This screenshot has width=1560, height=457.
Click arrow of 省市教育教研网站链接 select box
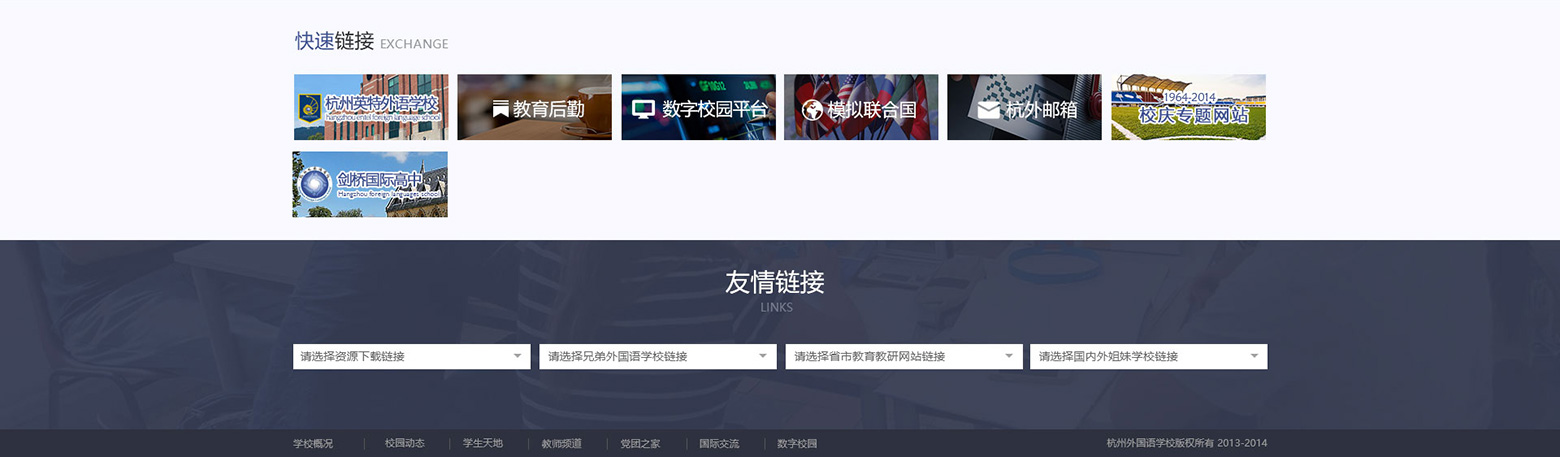point(1009,356)
